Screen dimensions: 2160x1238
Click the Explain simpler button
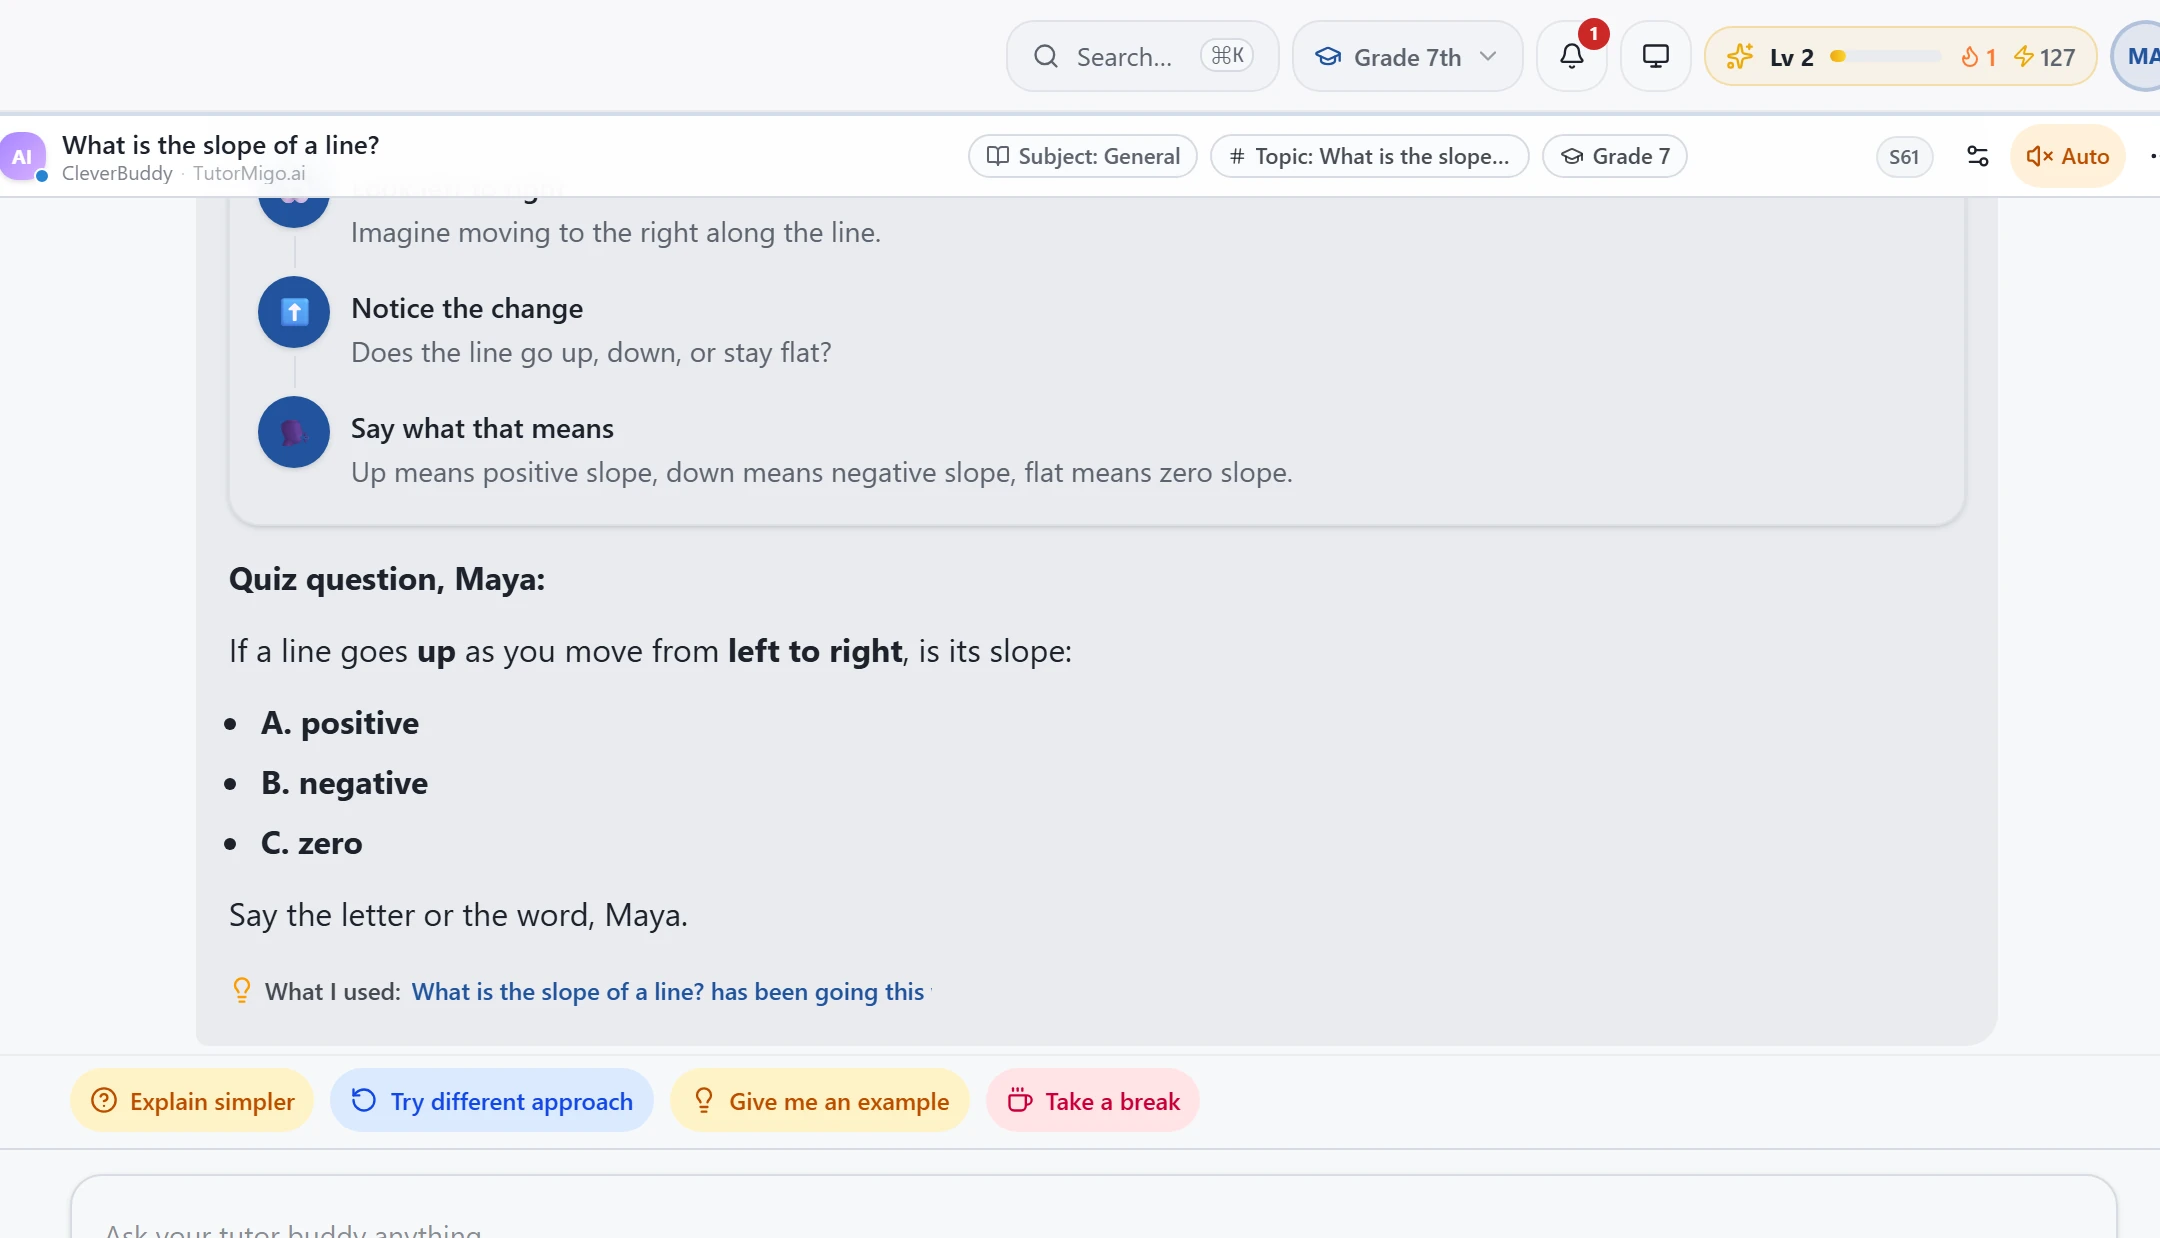coord(192,1101)
